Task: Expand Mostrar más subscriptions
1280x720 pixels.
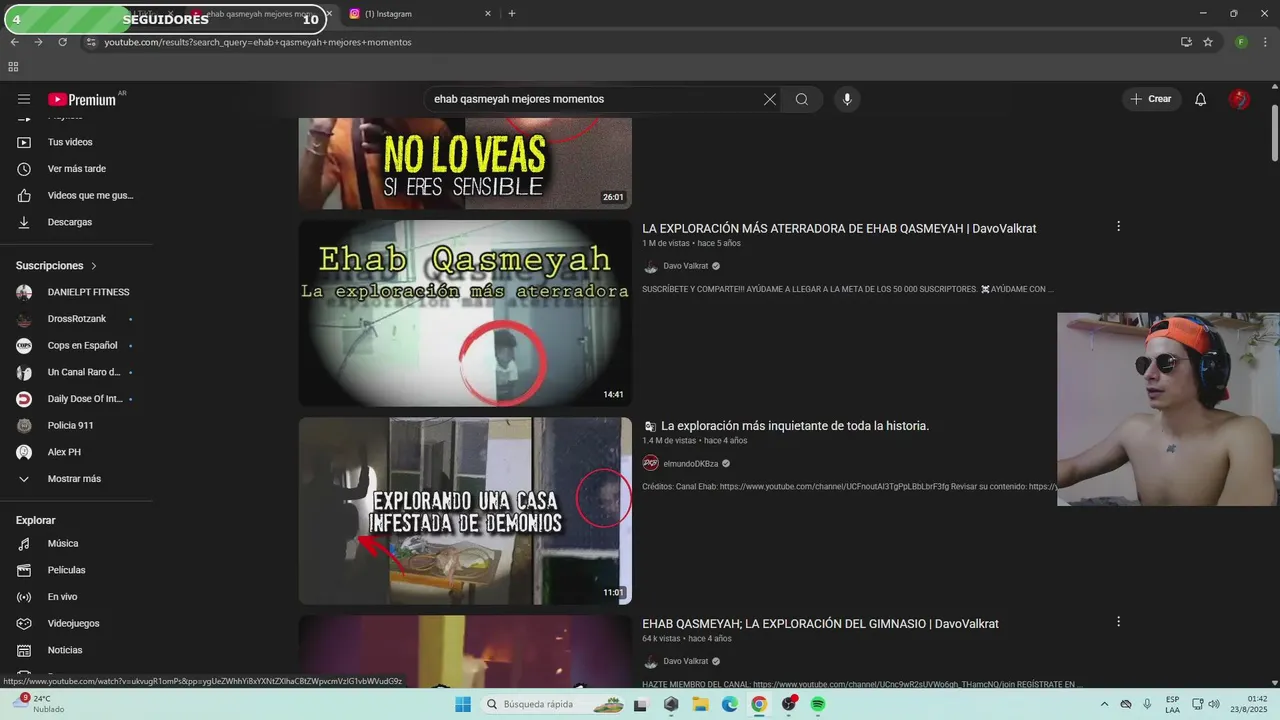Action: pos(76,479)
